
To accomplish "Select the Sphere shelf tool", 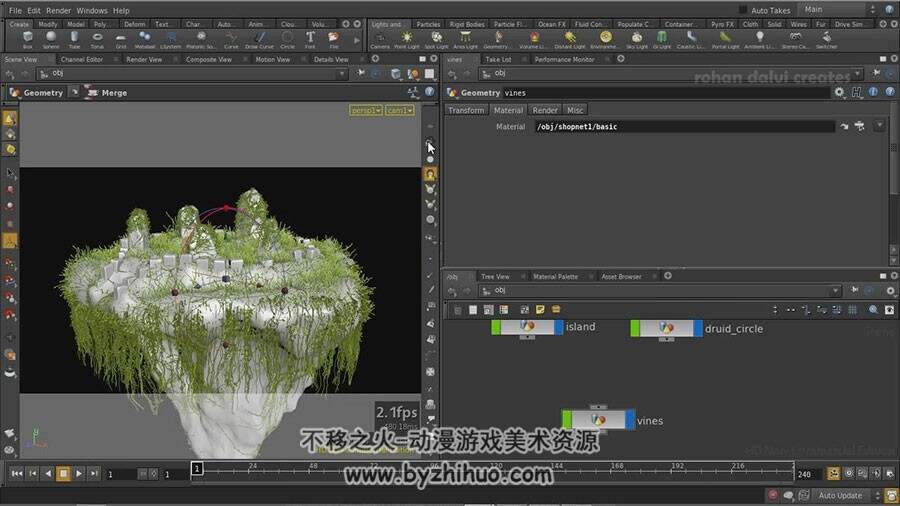I will pos(51,40).
